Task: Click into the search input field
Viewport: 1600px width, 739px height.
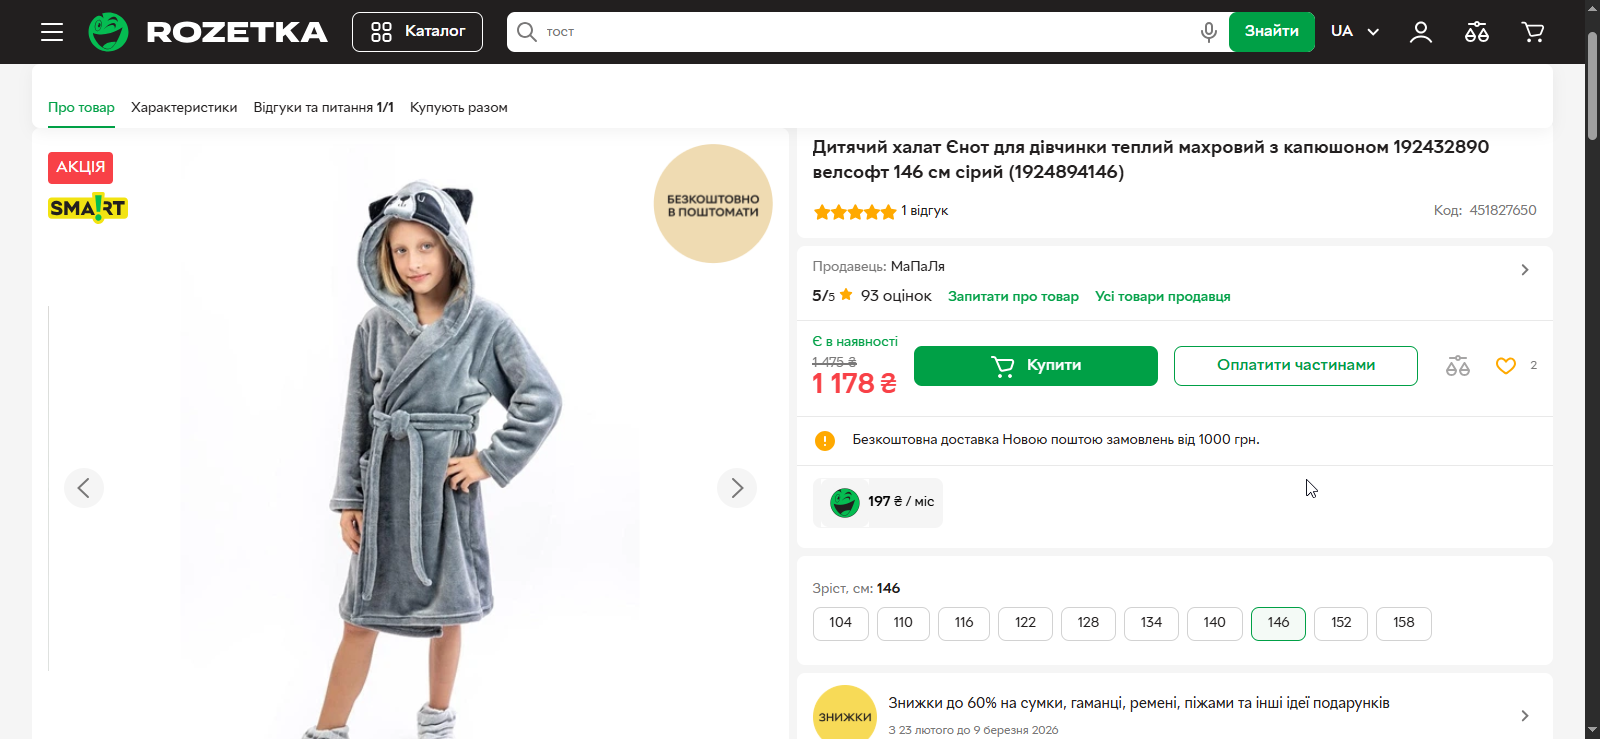Action: click(860, 32)
